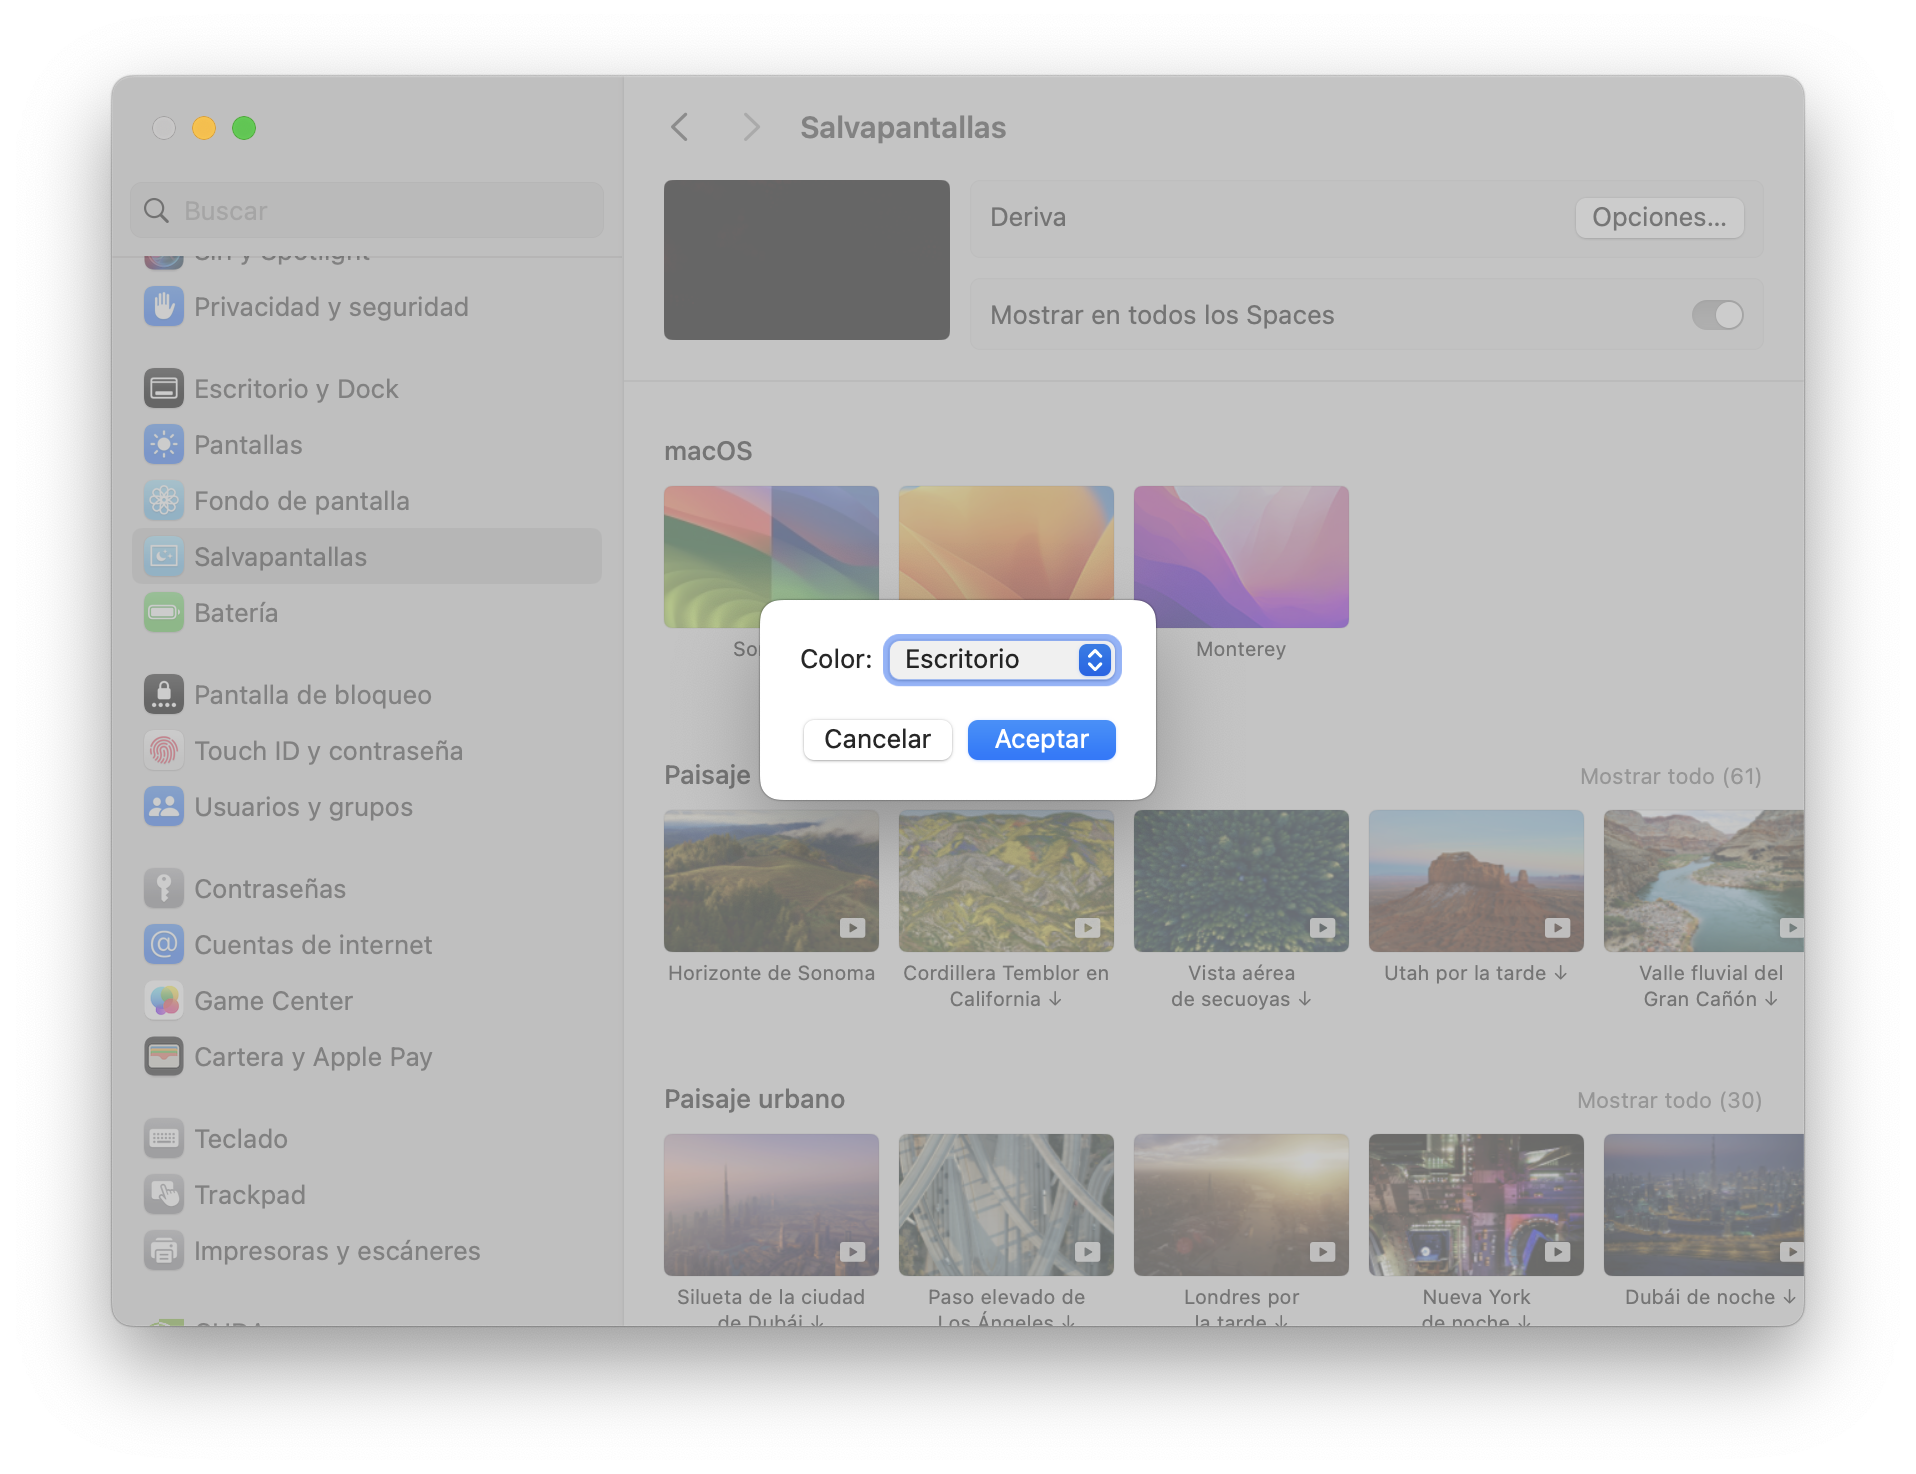Image resolution: width=1916 pixels, height=1474 pixels.
Task: Open the Color dropdown showing Escritorio
Action: point(1002,660)
